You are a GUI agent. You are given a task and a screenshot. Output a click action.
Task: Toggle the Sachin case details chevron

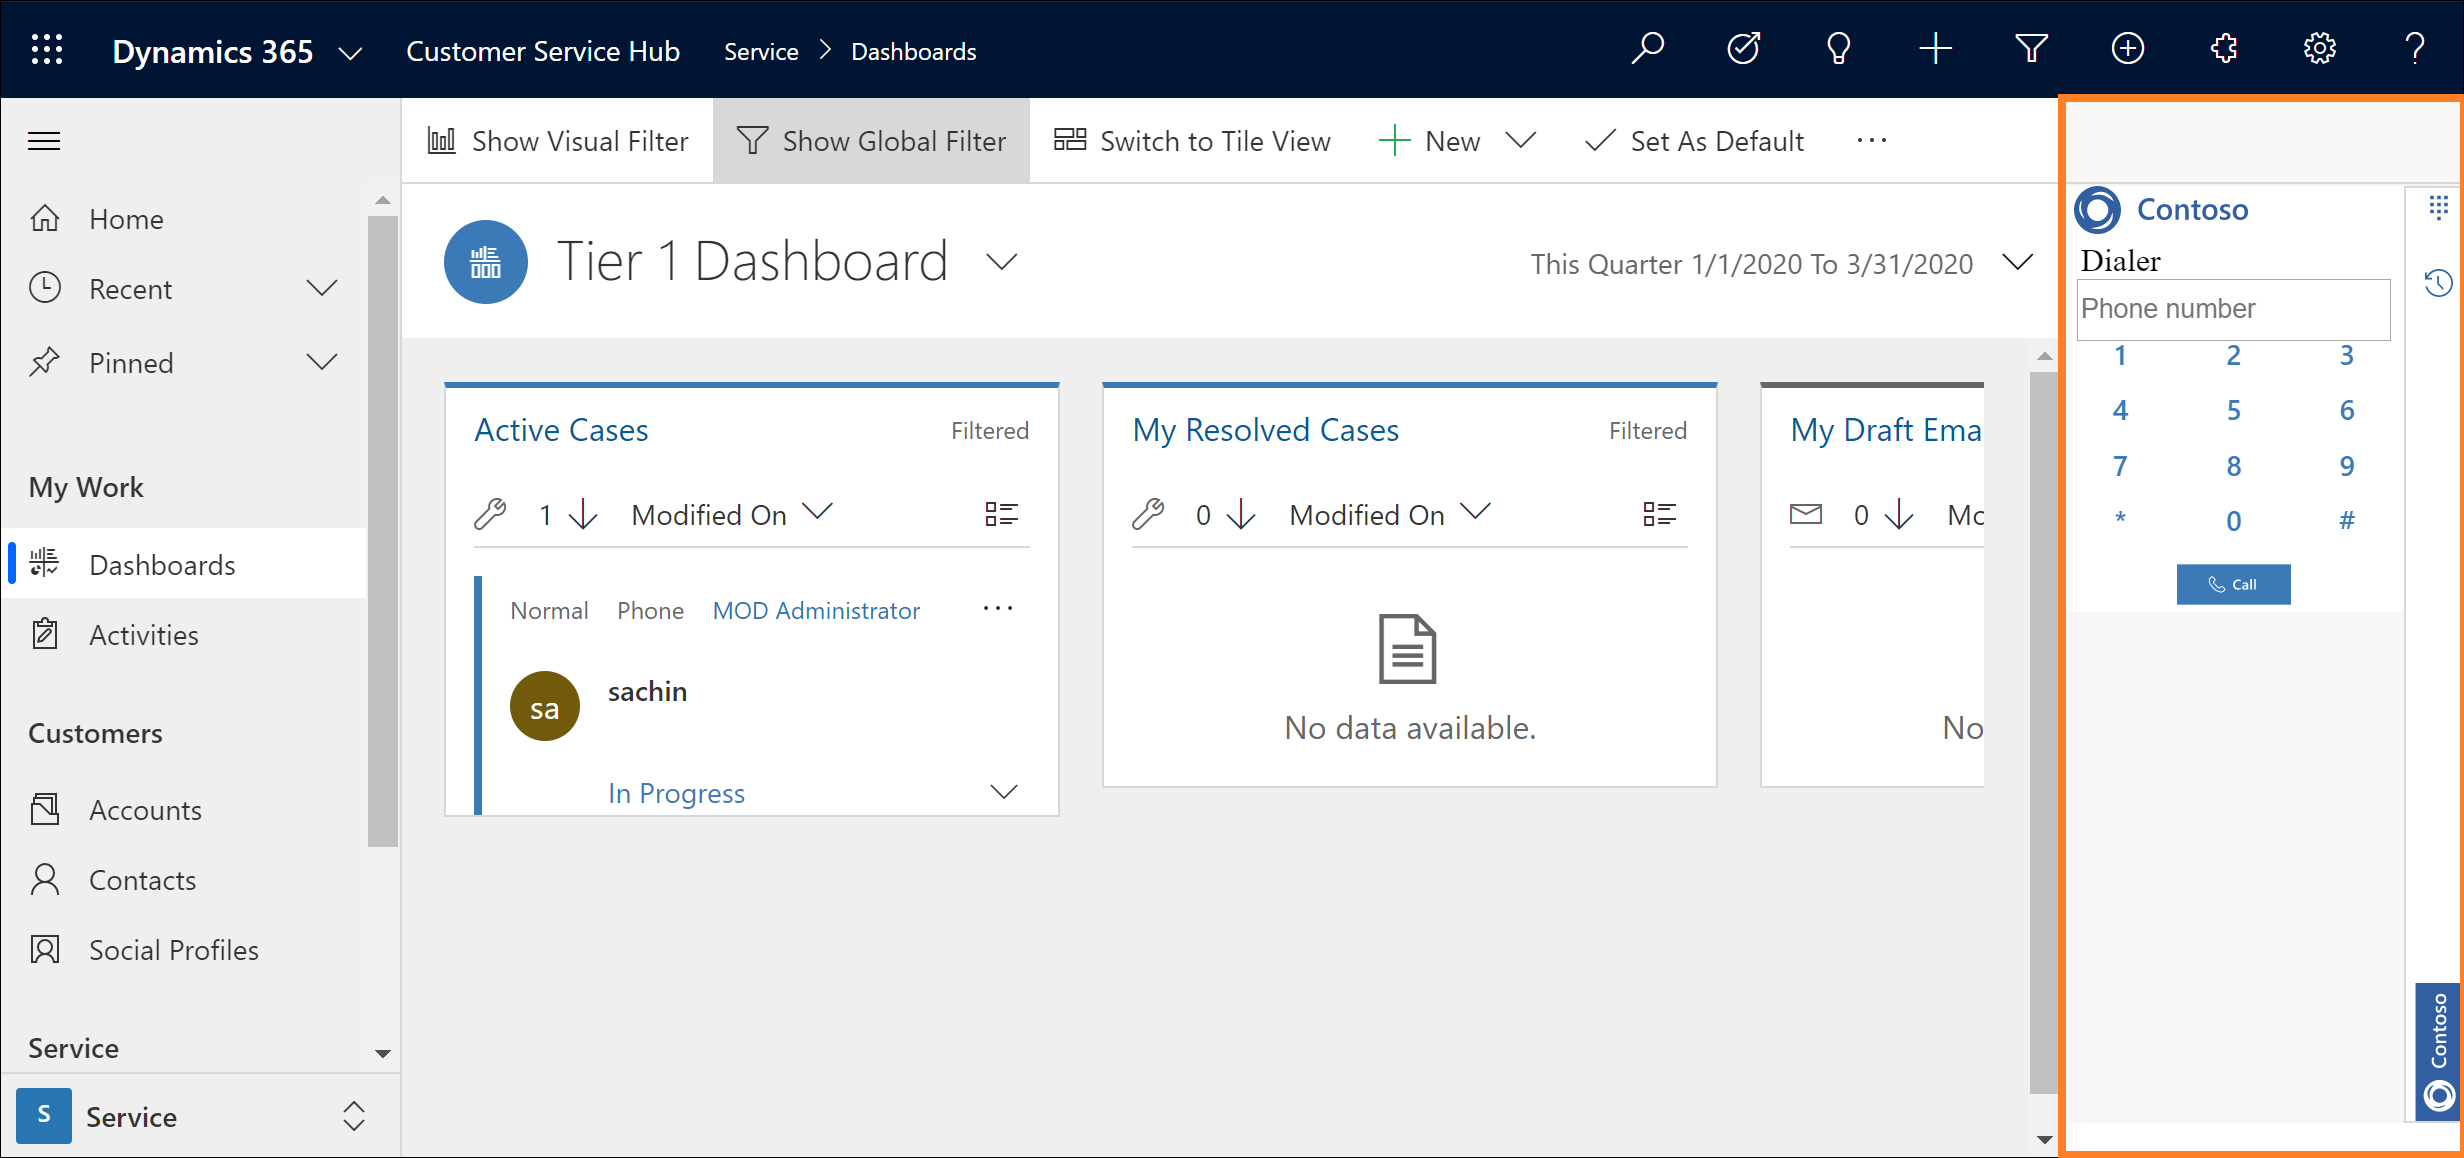coord(1007,792)
